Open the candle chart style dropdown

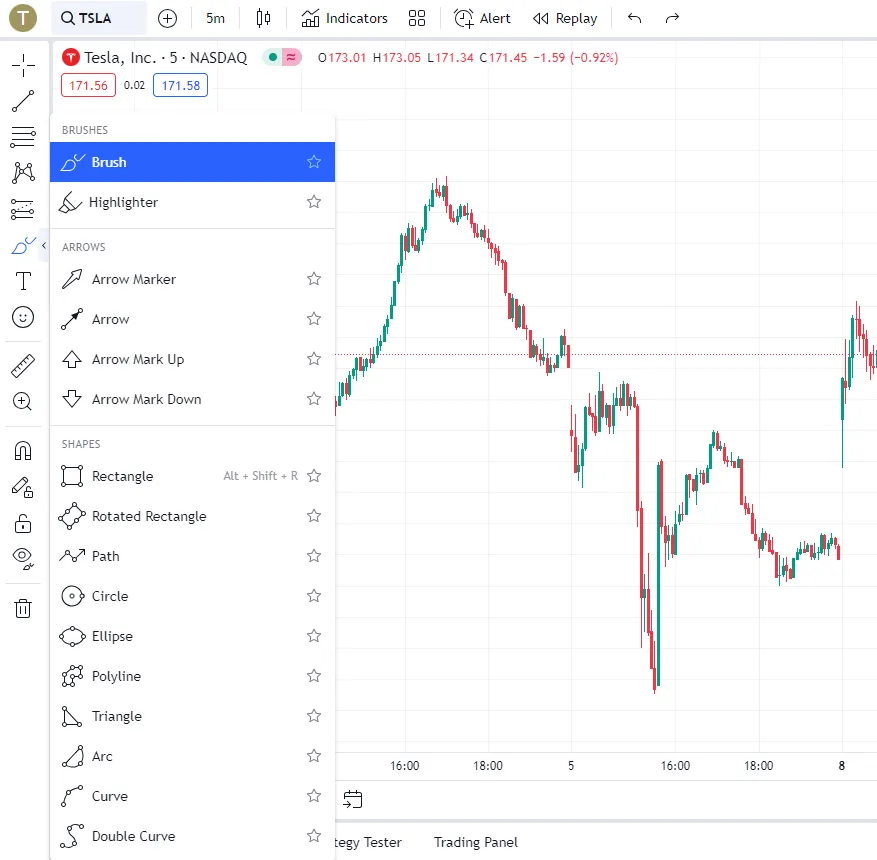263,17
